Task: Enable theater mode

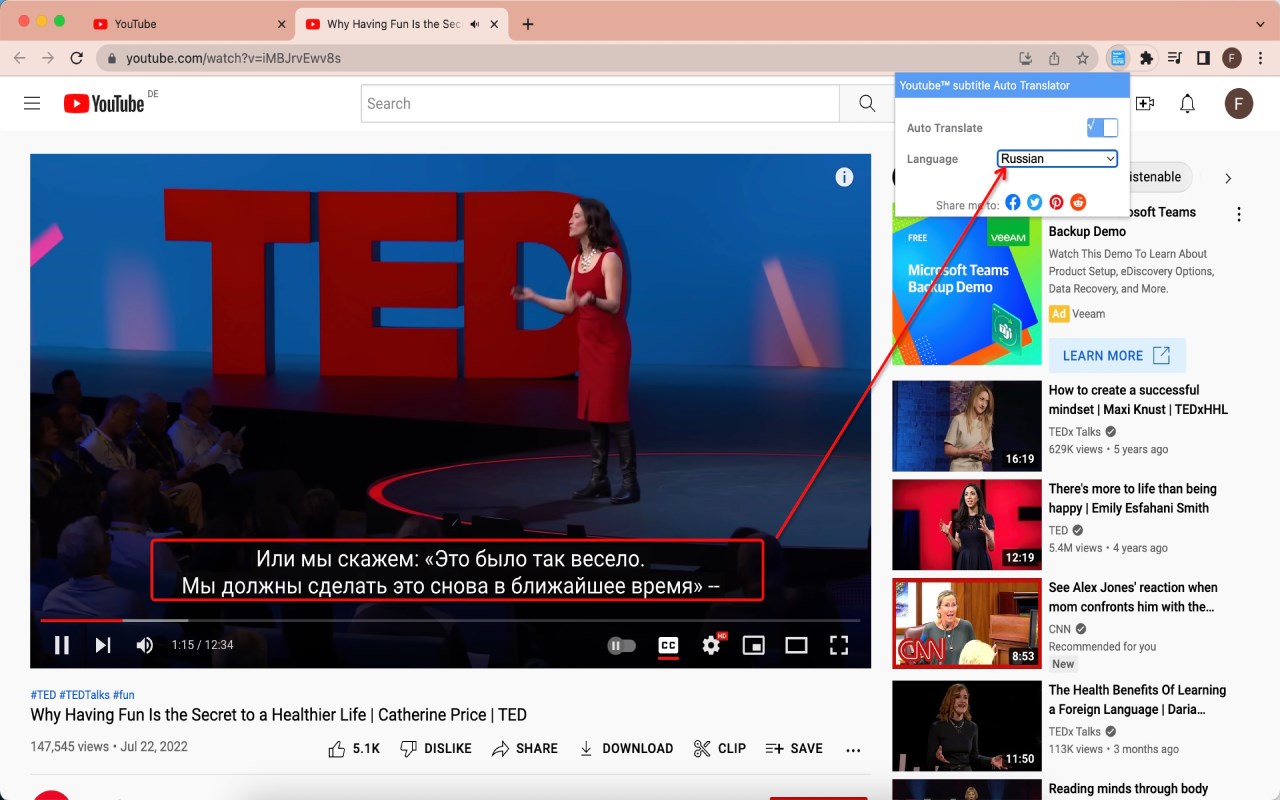Action: (796, 645)
